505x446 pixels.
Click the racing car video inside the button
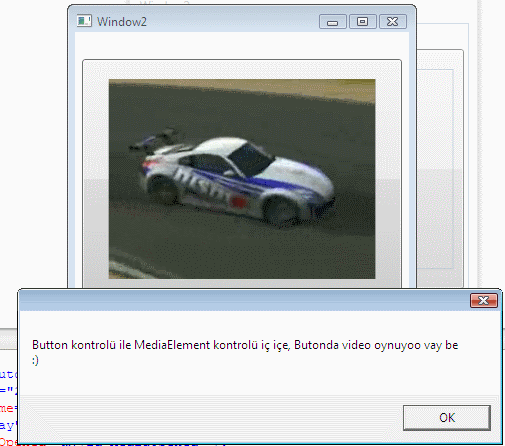[242, 179]
